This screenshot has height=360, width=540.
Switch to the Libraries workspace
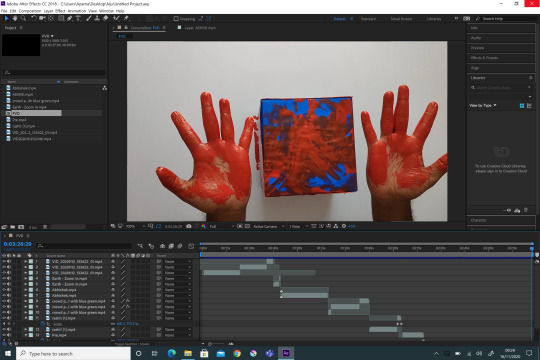pyautogui.click(x=434, y=19)
